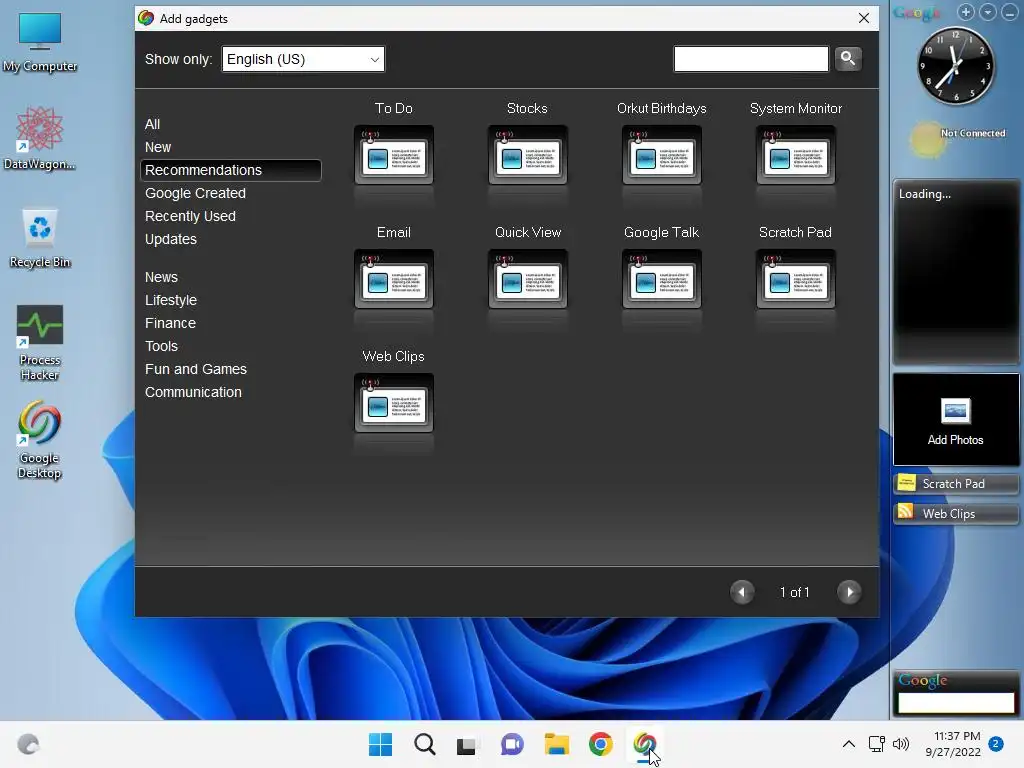Select the Scratch Pad gadget icon in dialog
Screen dimensions: 1024x768
point(795,279)
